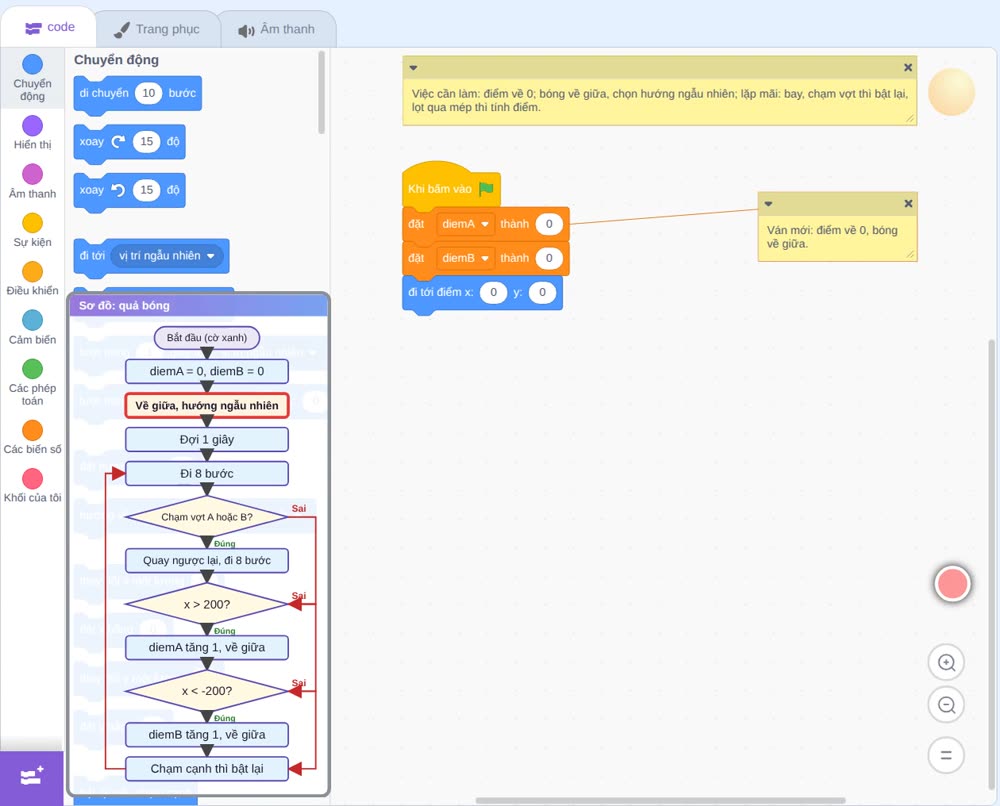Screen dimensions: 1000x806
Task: Zoom out the workspace
Action: [946, 705]
